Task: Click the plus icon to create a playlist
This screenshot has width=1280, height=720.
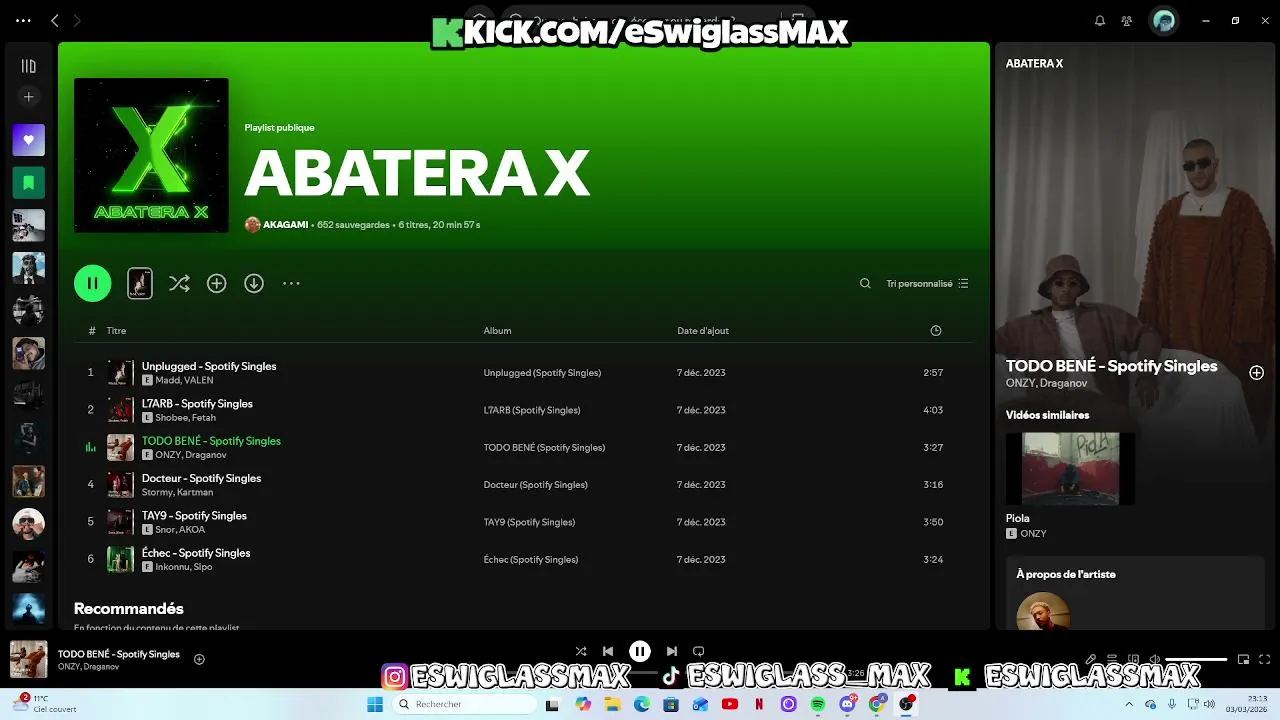Action: (x=28, y=97)
